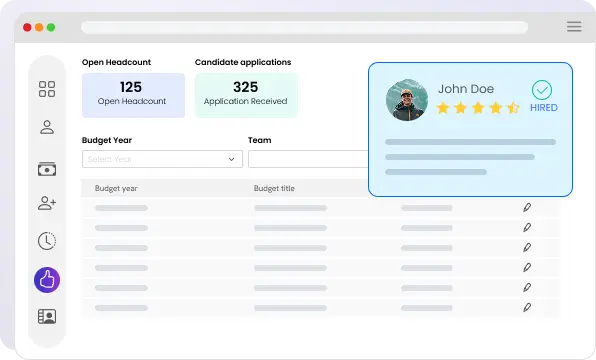Click the Candidate applications heading
This screenshot has height=360, width=596.
(243, 62)
